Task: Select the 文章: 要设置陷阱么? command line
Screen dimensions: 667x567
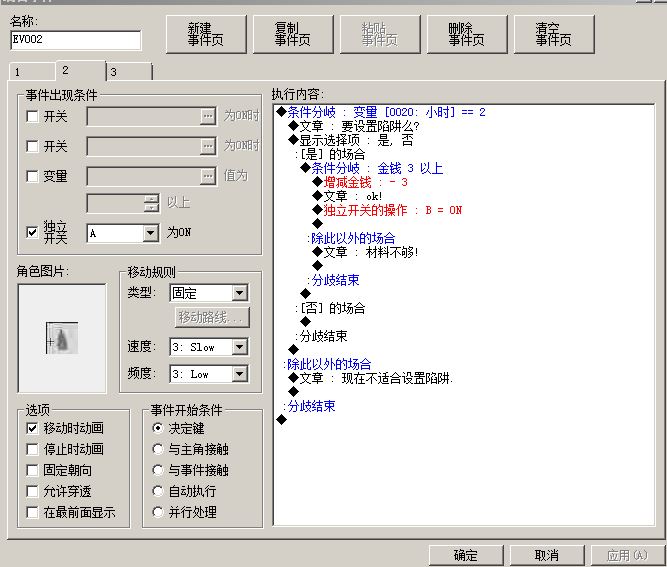Action: tap(354, 126)
